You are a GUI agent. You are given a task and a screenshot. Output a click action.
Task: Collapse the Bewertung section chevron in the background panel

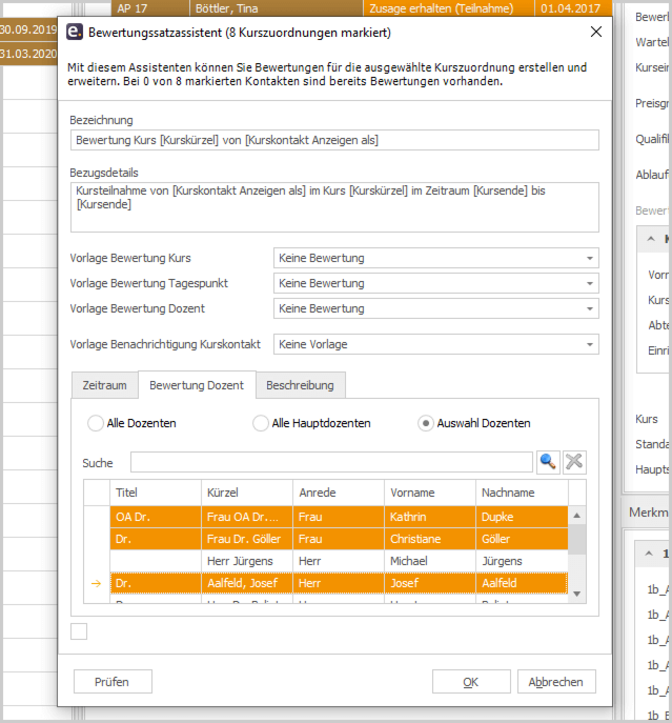651,239
